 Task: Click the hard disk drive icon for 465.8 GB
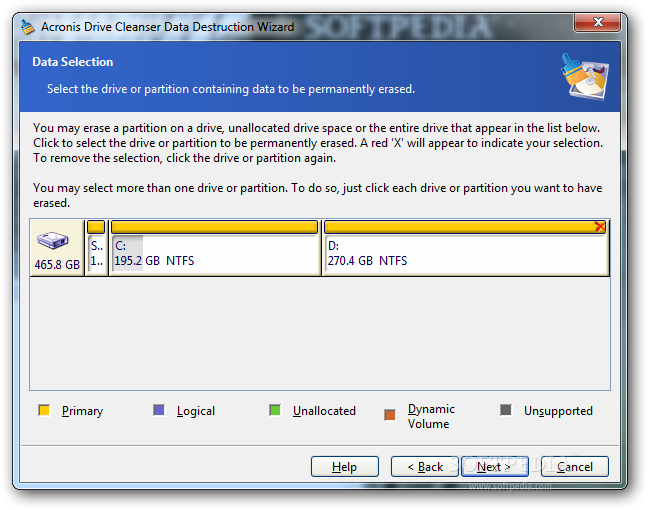click(53, 240)
